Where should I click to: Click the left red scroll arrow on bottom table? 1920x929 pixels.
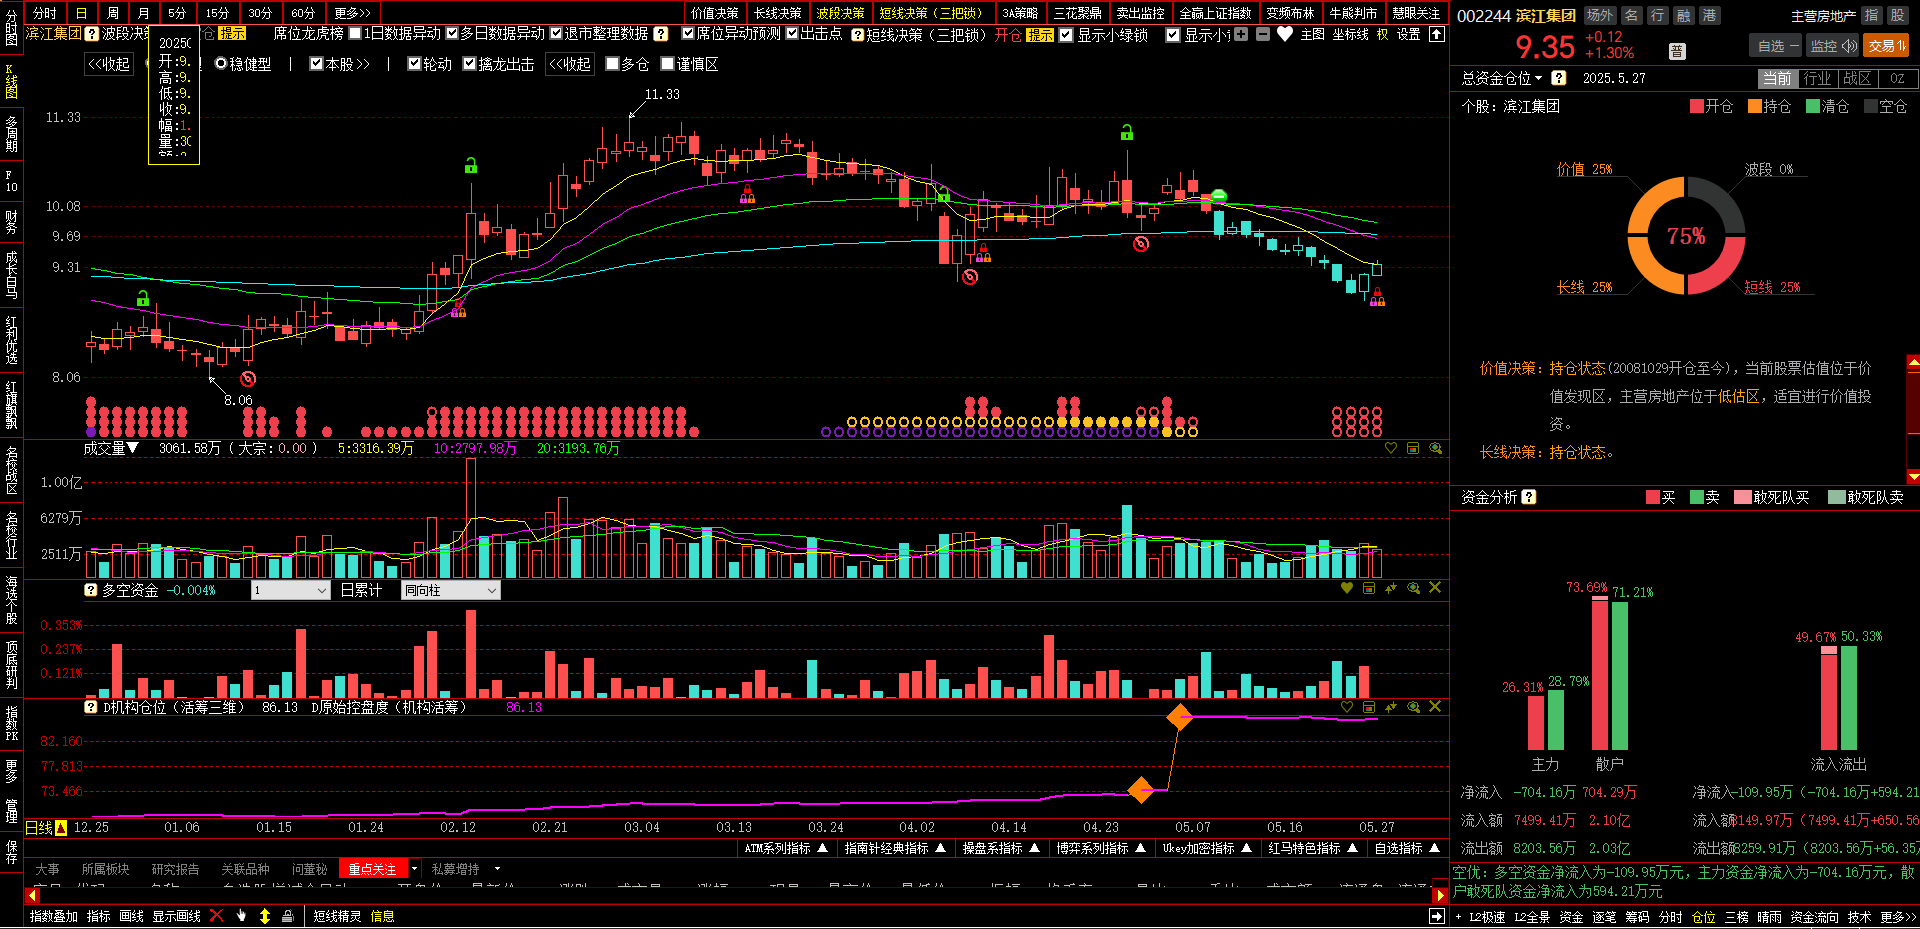[32, 895]
